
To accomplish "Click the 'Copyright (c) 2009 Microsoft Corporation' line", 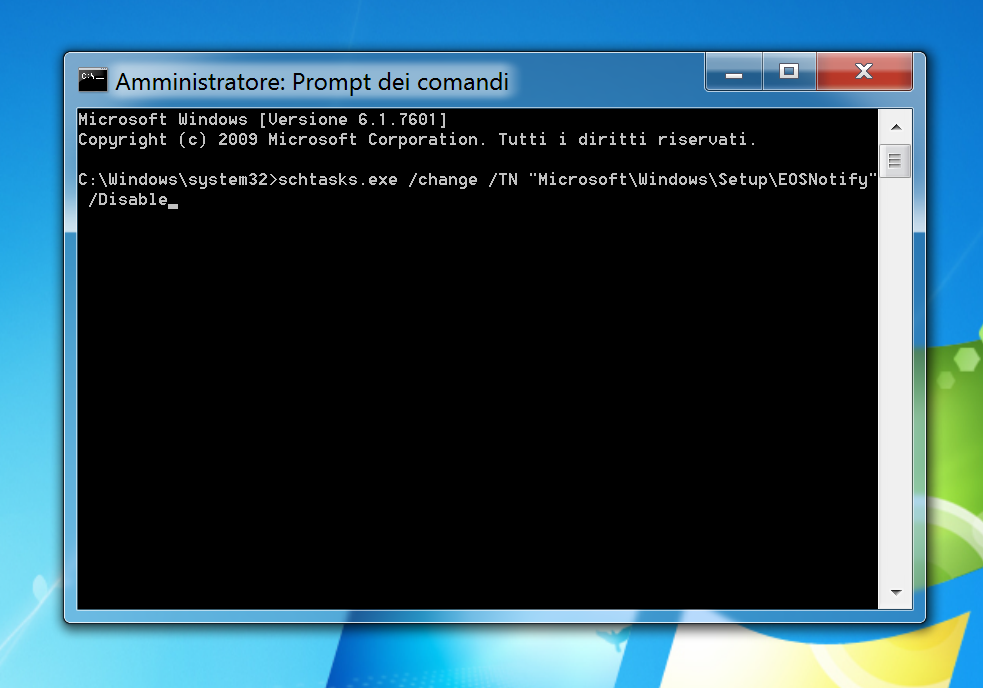I will 418,139.
